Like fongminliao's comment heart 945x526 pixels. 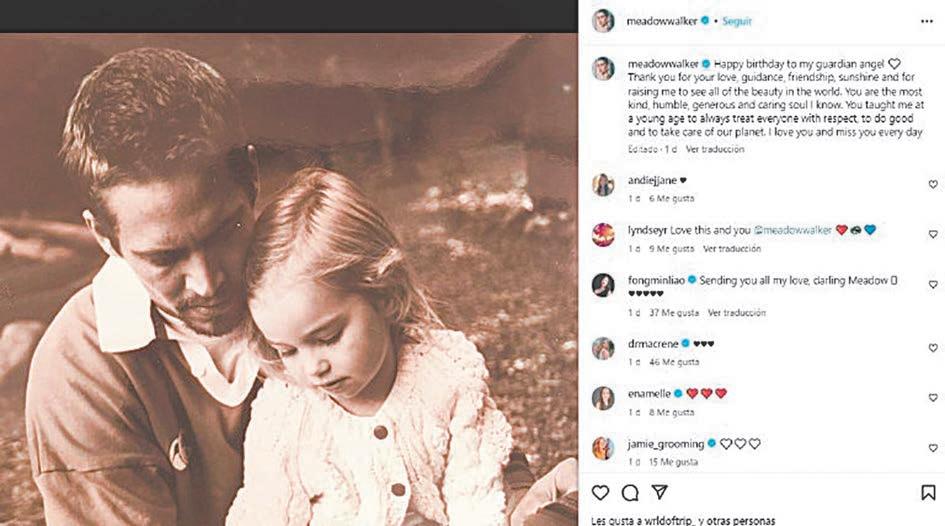(932, 285)
